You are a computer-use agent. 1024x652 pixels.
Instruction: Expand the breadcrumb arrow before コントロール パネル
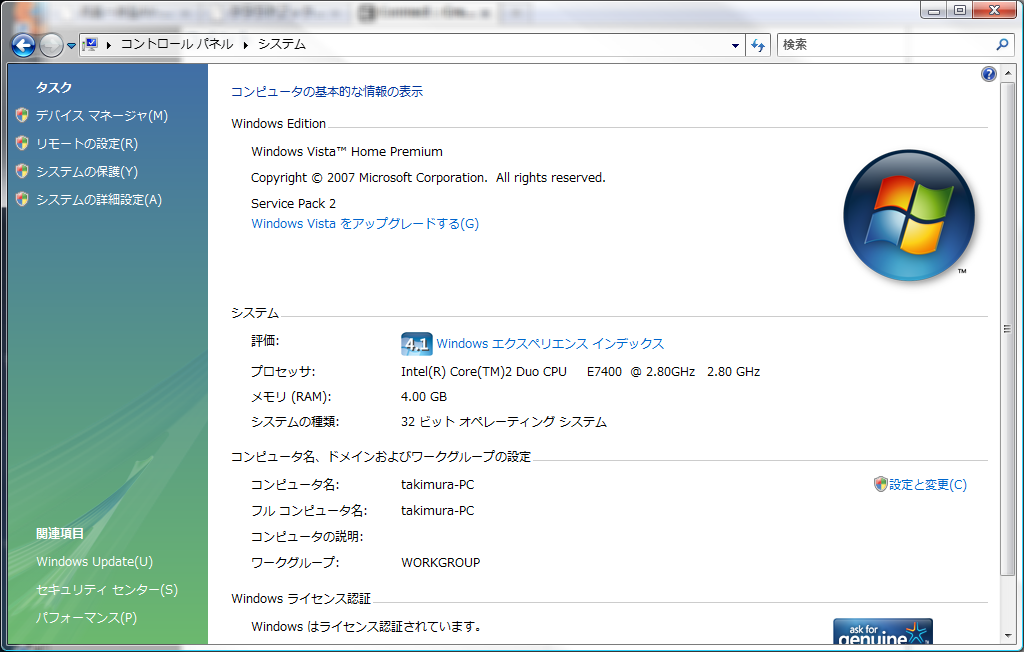coord(108,45)
